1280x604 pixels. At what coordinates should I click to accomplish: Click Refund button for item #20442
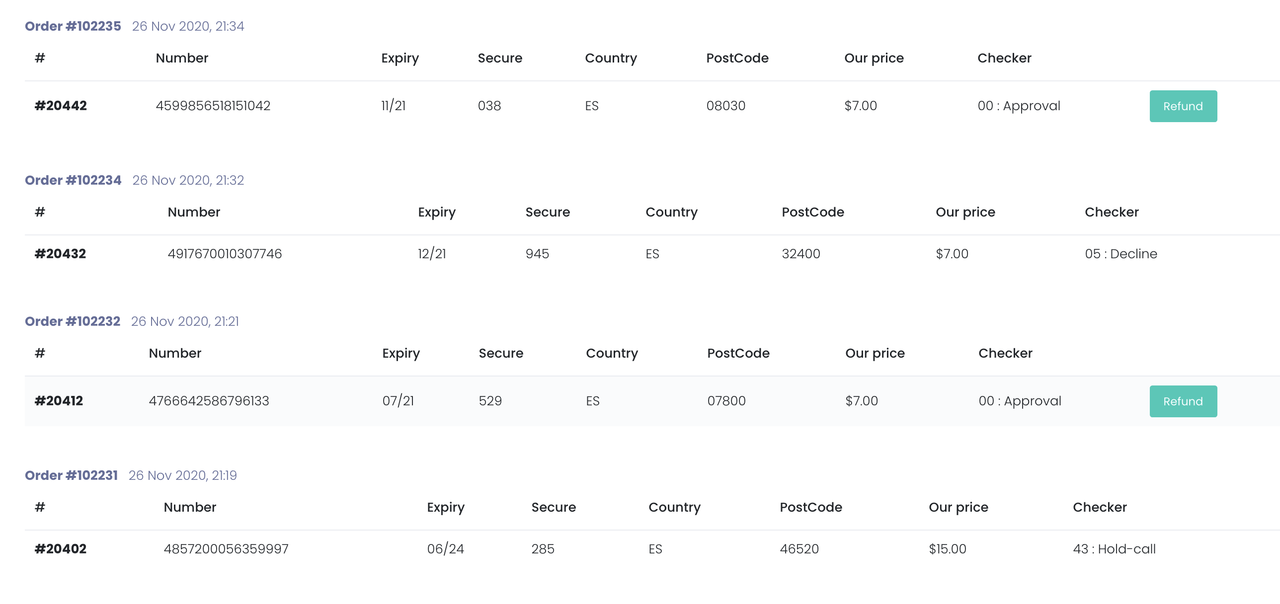click(1183, 106)
